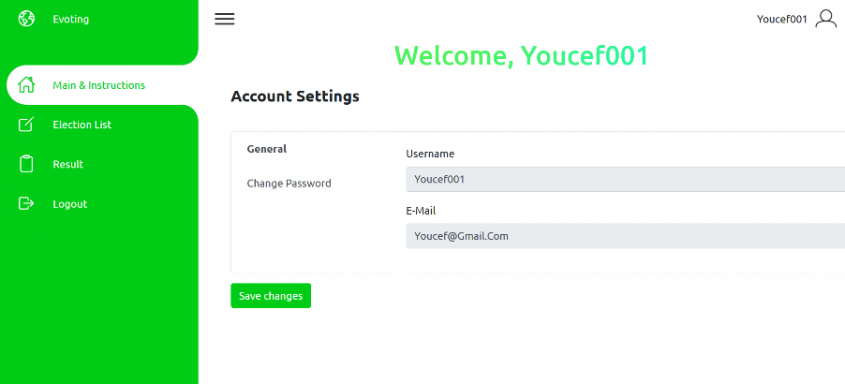845x384 pixels.
Task: Toggle the hamburger sidebar menu icon
Action: click(225, 19)
